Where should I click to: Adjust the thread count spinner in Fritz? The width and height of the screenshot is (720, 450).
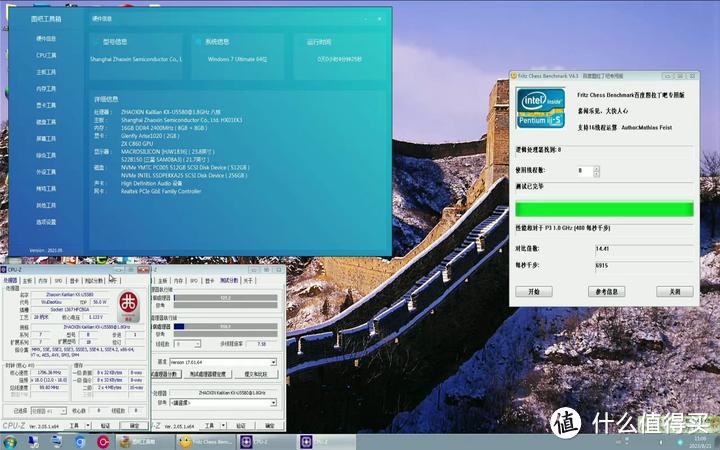click(x=598, y=171)
